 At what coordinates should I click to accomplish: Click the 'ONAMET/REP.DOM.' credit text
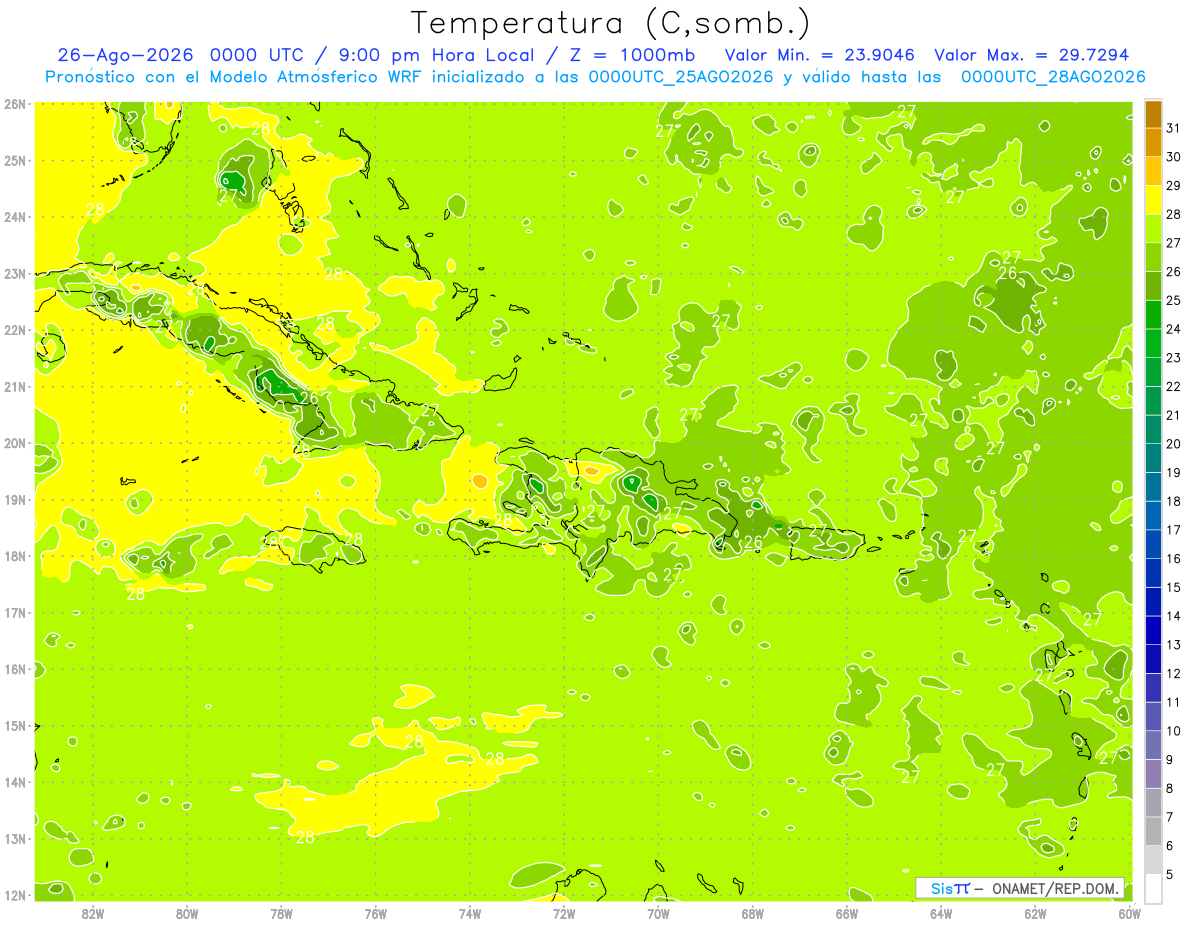tap(1055, 888)
